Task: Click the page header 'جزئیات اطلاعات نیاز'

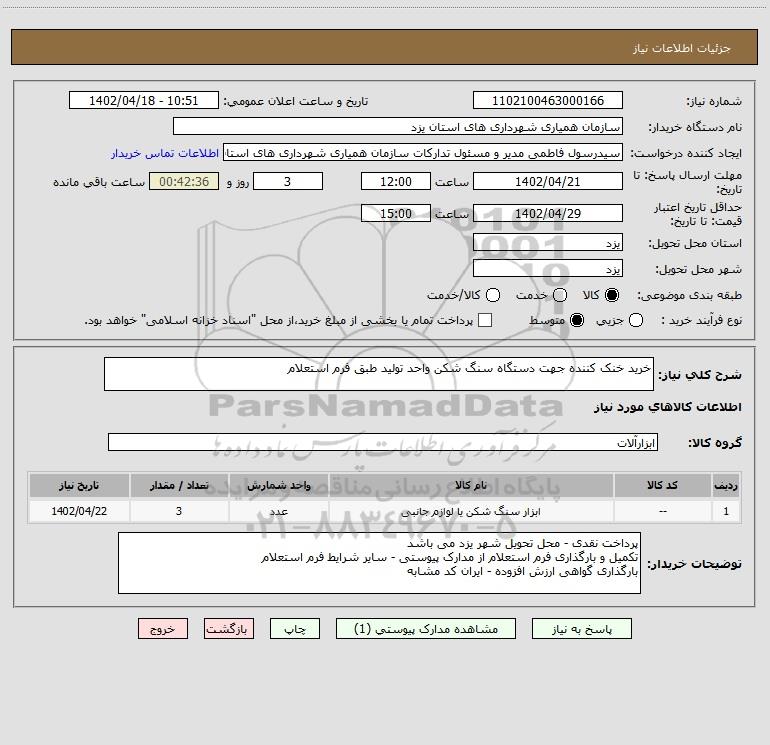Action: (x=681, y=48)
